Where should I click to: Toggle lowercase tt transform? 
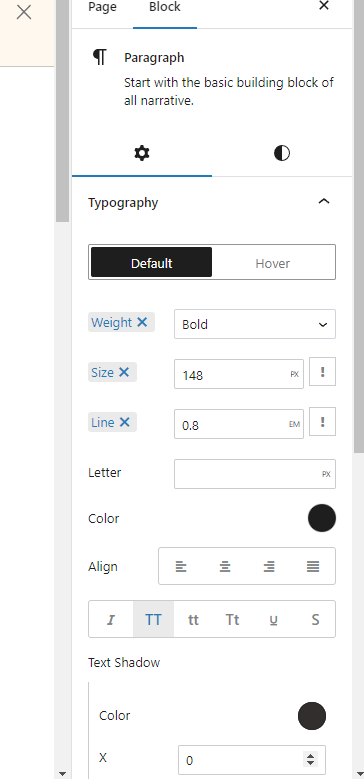(193, 620)
